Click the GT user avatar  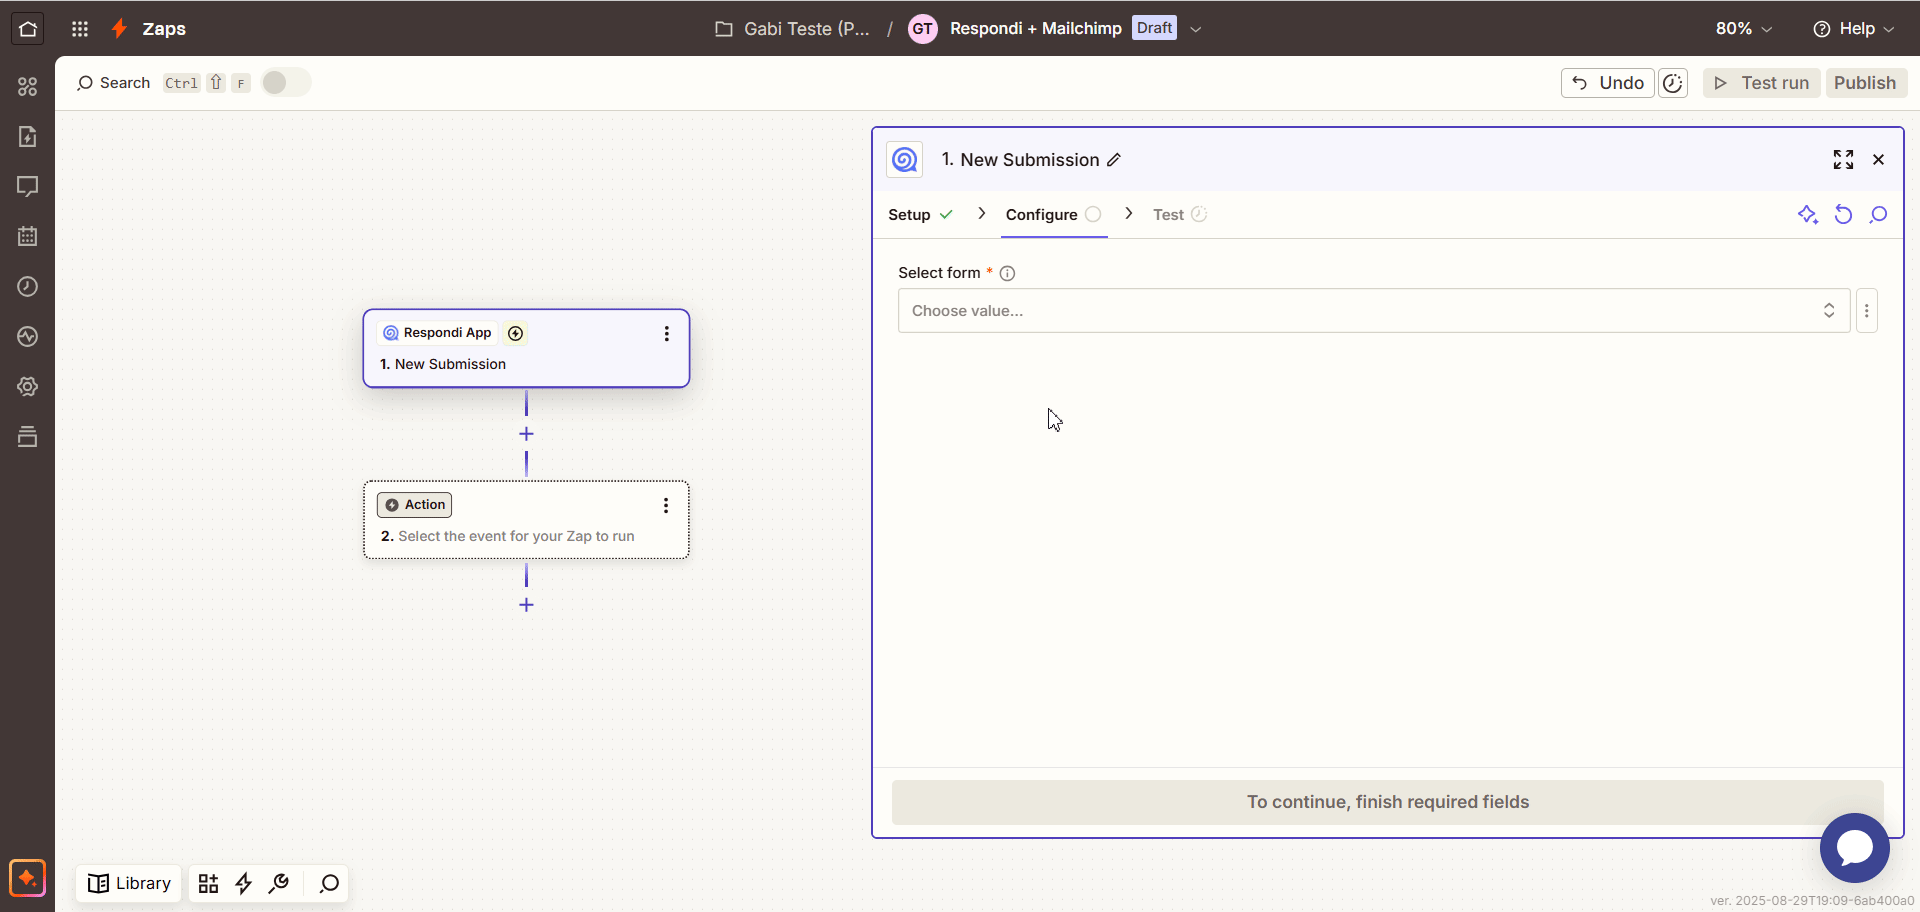point(922,29)
